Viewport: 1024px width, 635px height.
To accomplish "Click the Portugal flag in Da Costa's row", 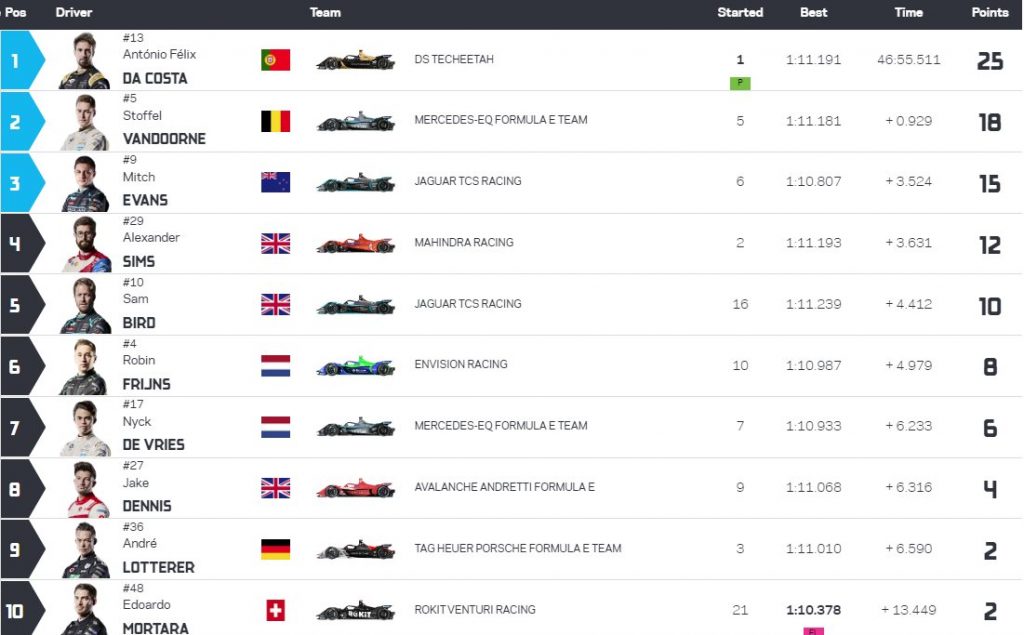I will pyautogui.click(x=276, y=60).
